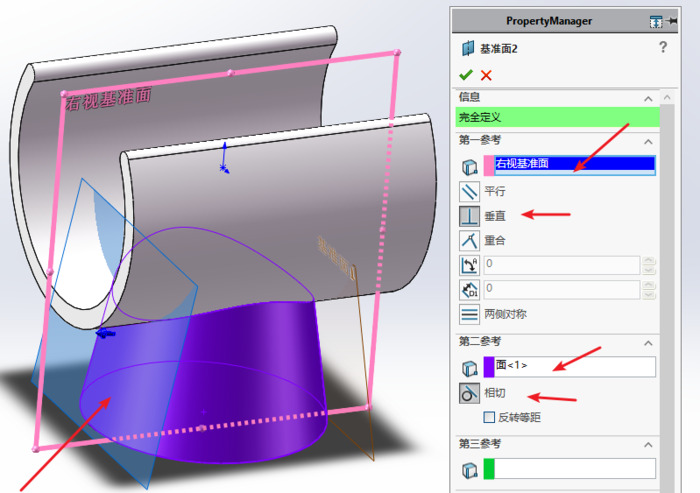700x493 pixels.
Task: Toggle the 两侧对称 (Mid Plane) option
Action: pos(469,315)
